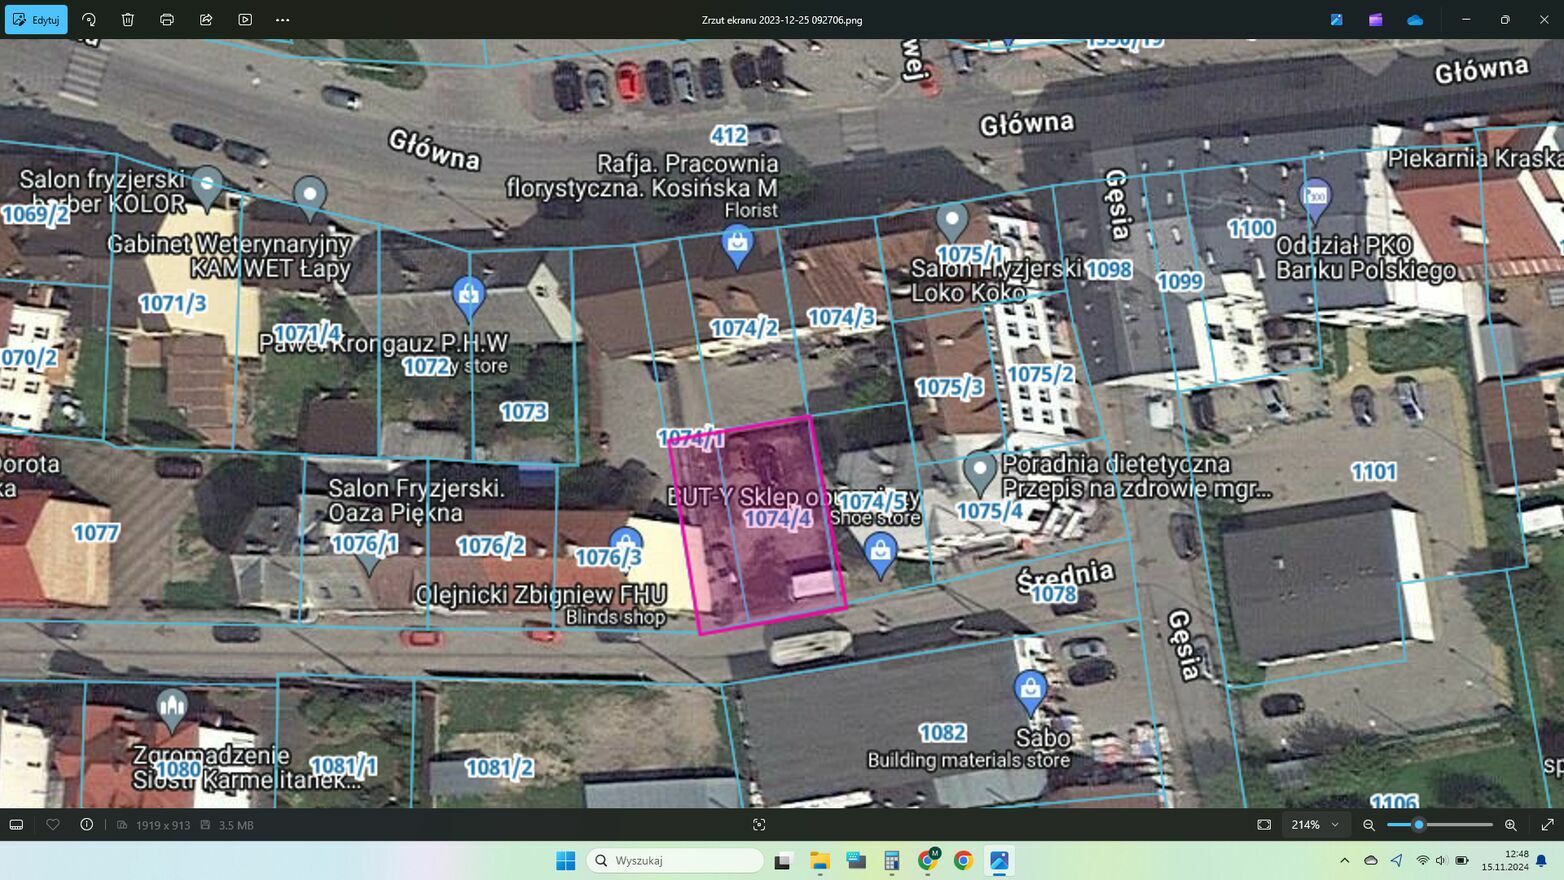
Task: Share the image via the share icon
Action: click(206, 20)
